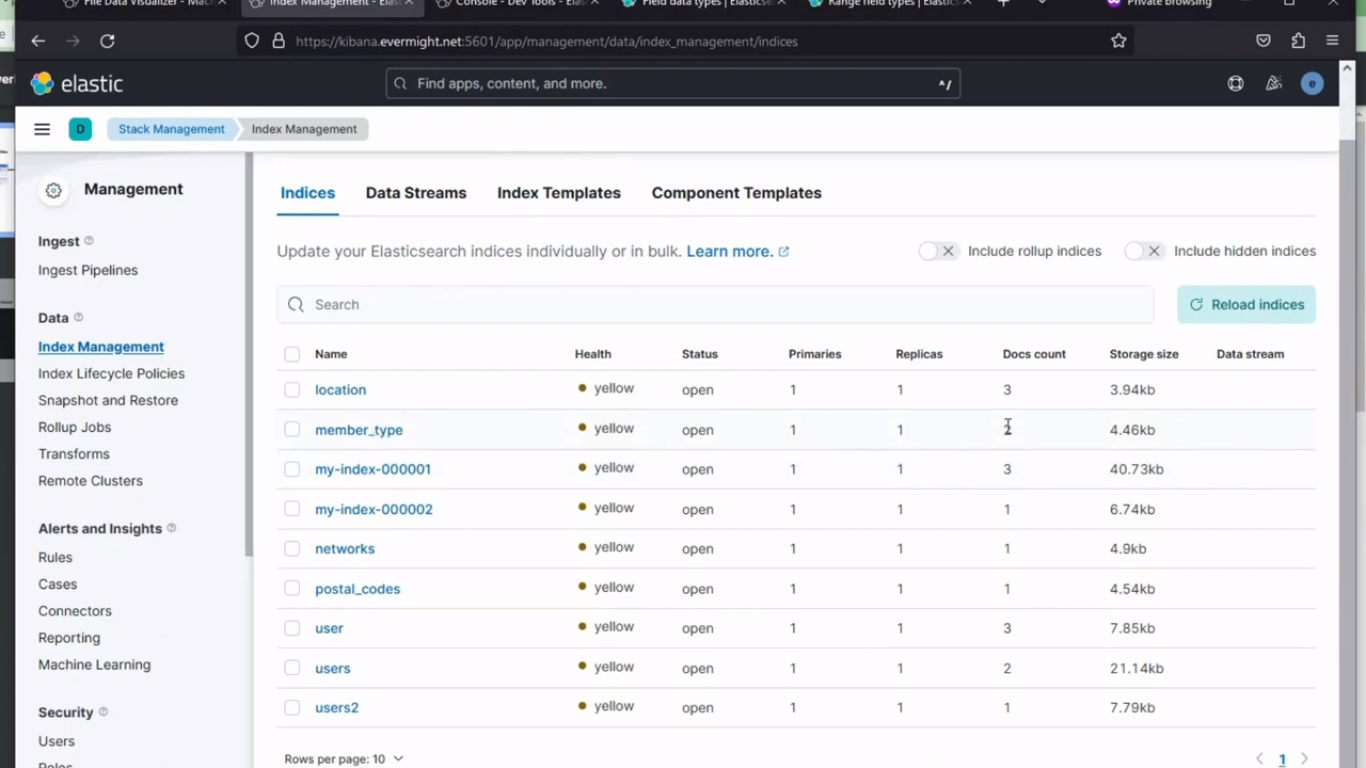Screen dimensions: 1366x768
Task: Check the postal_codes index checkbox
Action: 292,588
